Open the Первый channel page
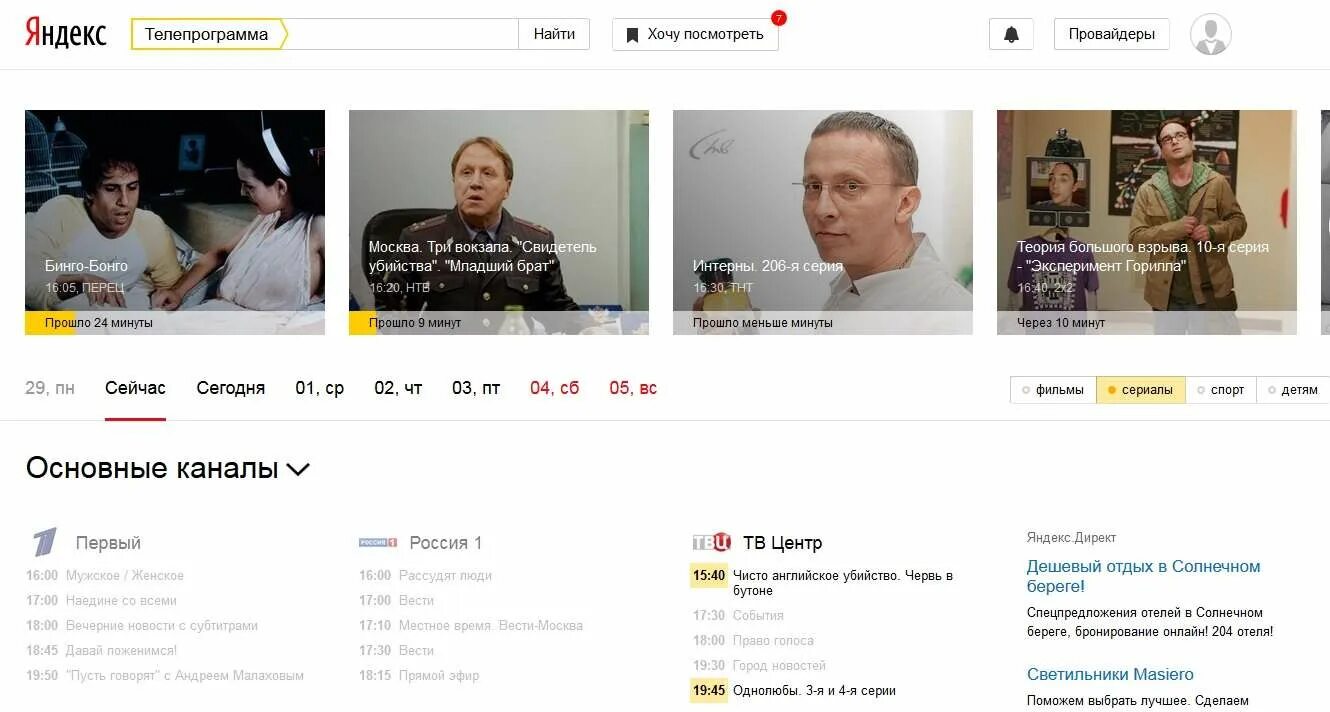The image size is (1330, 712). point(108,543)
